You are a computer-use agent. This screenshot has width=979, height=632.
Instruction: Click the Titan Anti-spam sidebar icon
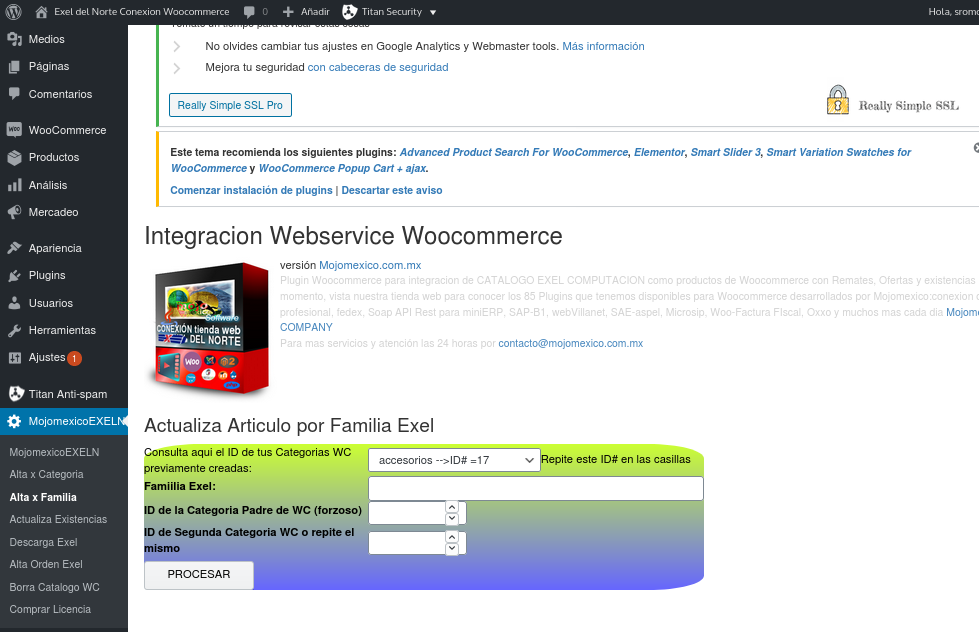[16, 393]
